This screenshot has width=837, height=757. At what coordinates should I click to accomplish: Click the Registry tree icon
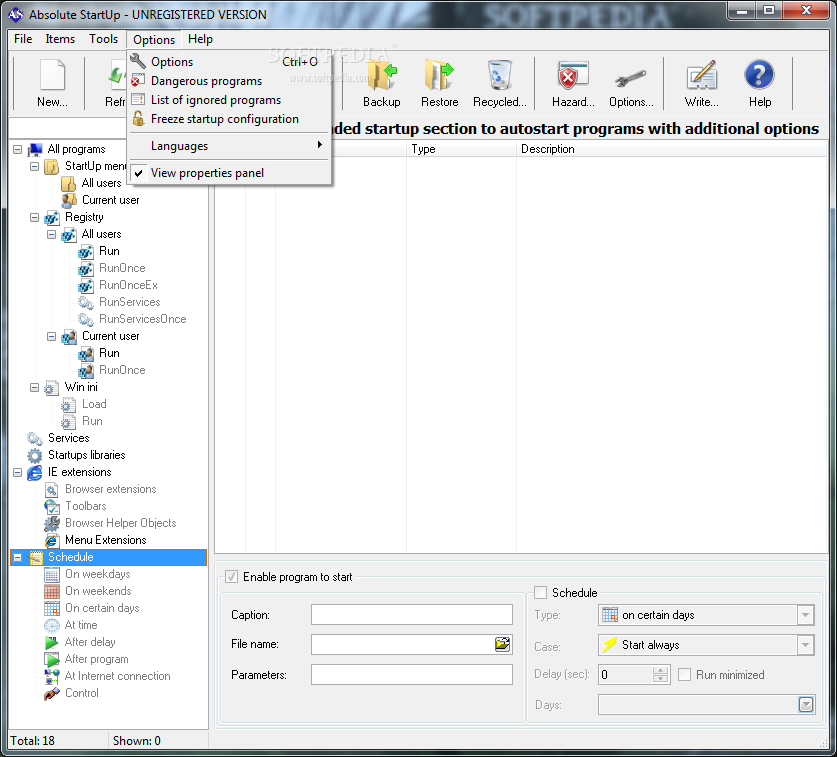52,217
